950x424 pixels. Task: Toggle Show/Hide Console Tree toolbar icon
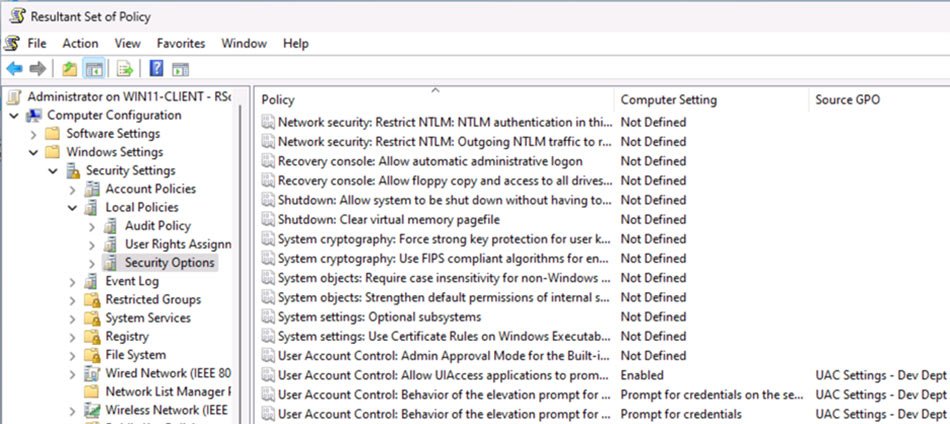tap(92, 69)
